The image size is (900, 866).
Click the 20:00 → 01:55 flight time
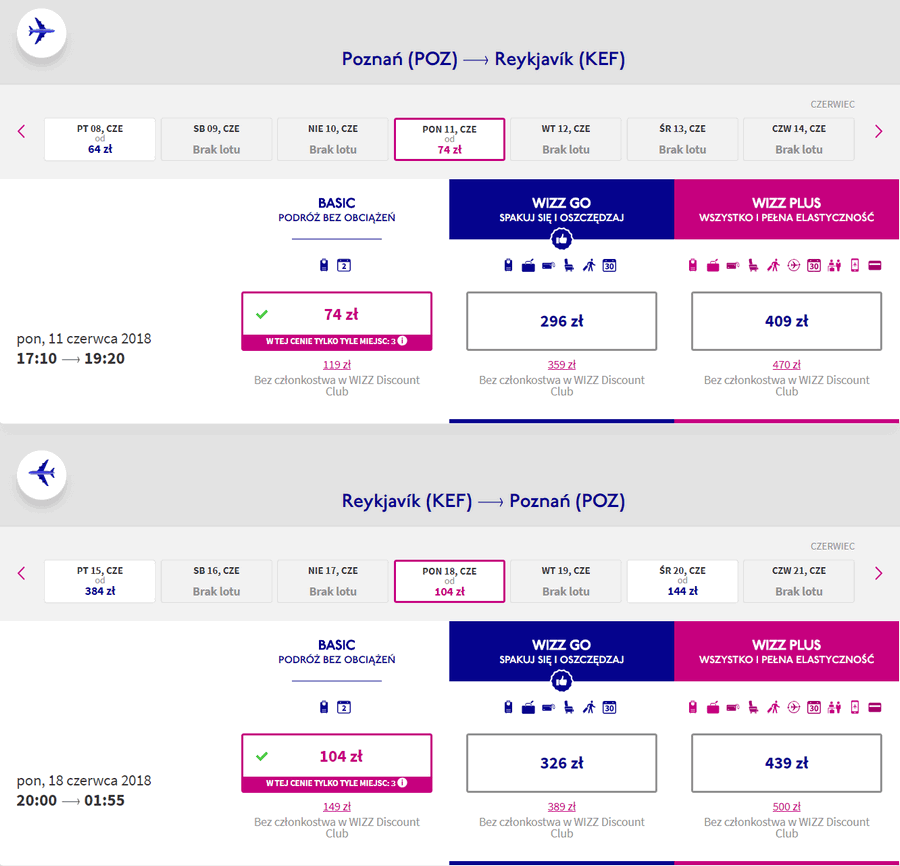(x=71, y=801)
